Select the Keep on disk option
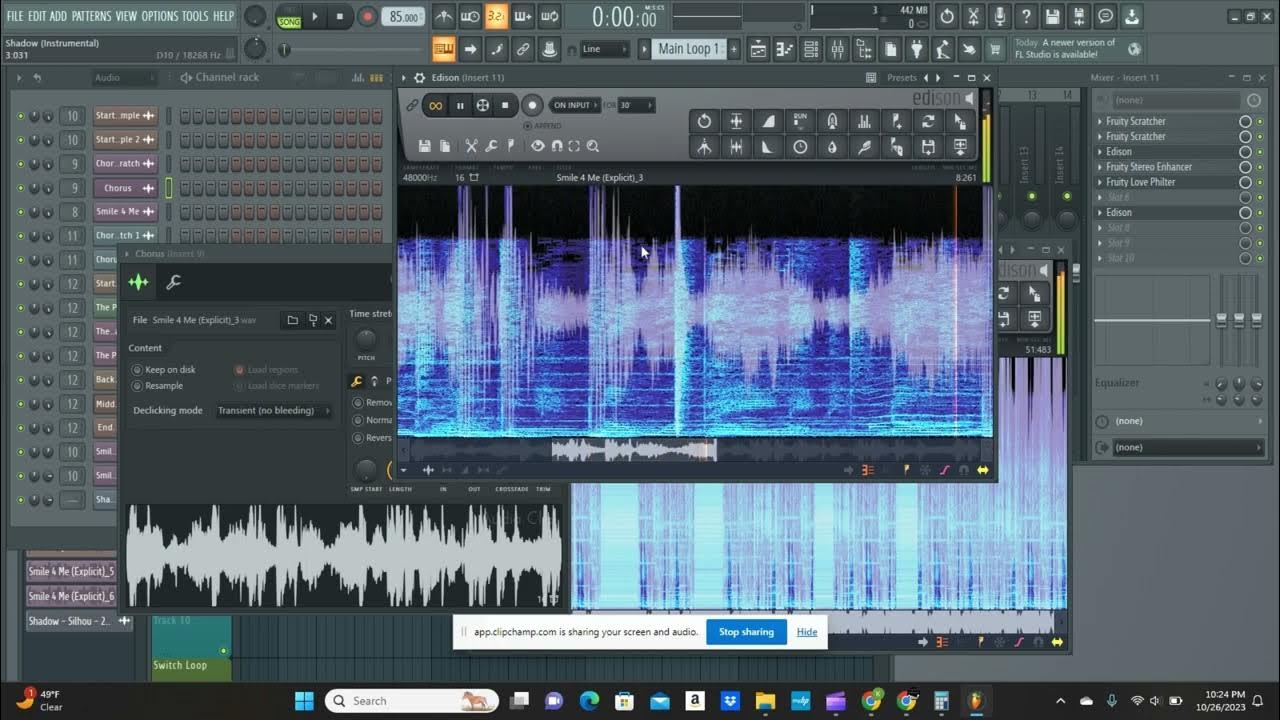Image resolution: width=1280 pixels, height=720 pixels. (164, 370)
